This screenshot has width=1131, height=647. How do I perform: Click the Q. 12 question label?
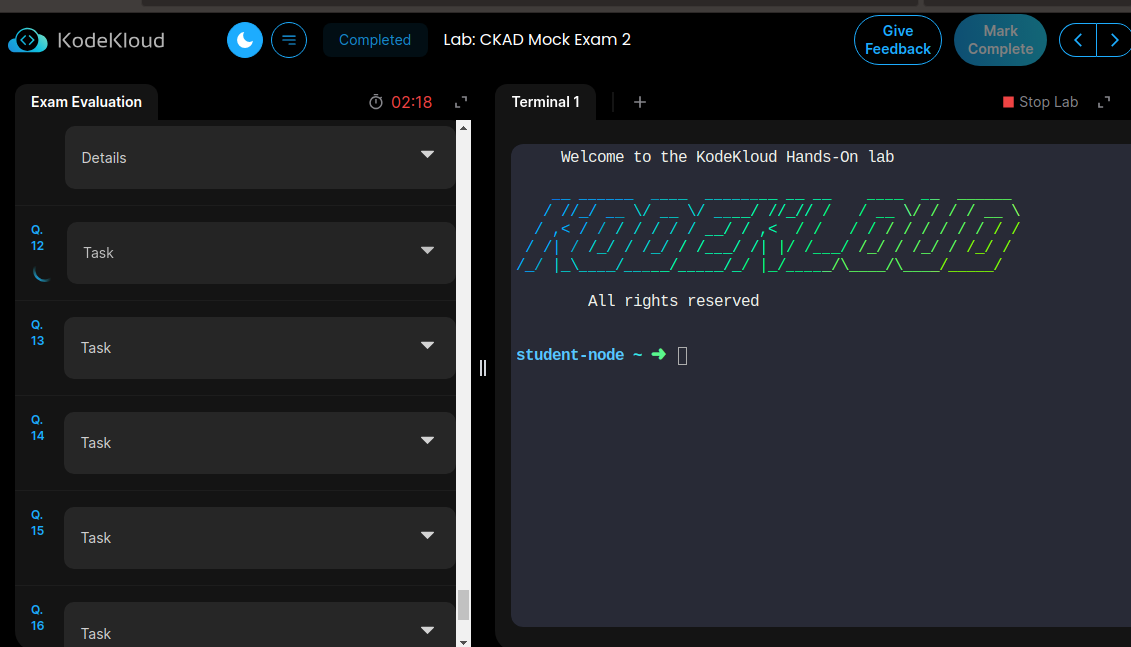(x=38, y=238)
